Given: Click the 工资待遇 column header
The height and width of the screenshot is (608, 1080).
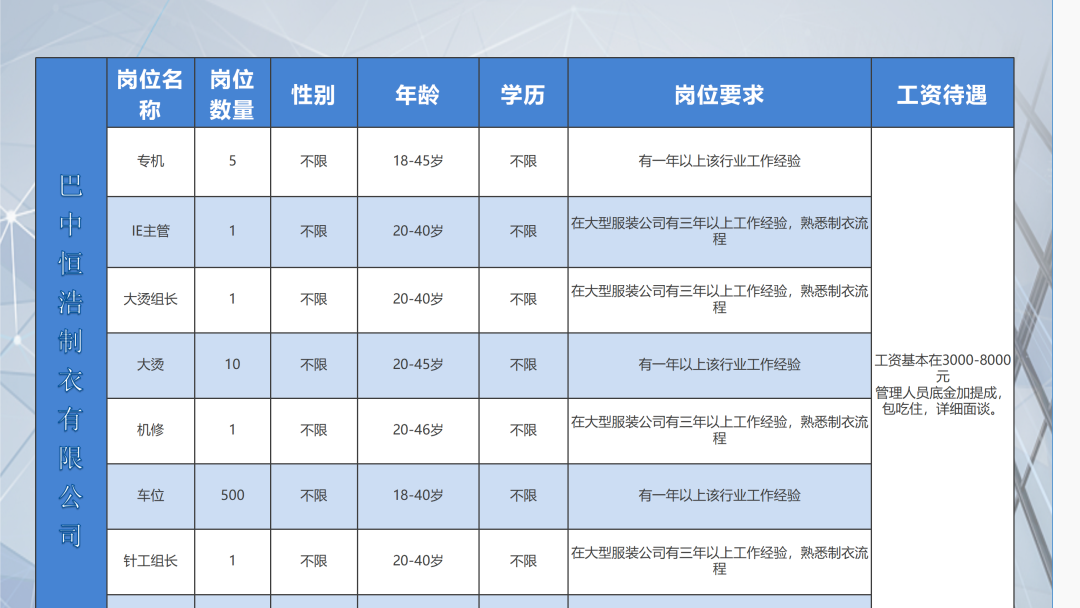Looking at the screenshot, I should tap(942, 95).
